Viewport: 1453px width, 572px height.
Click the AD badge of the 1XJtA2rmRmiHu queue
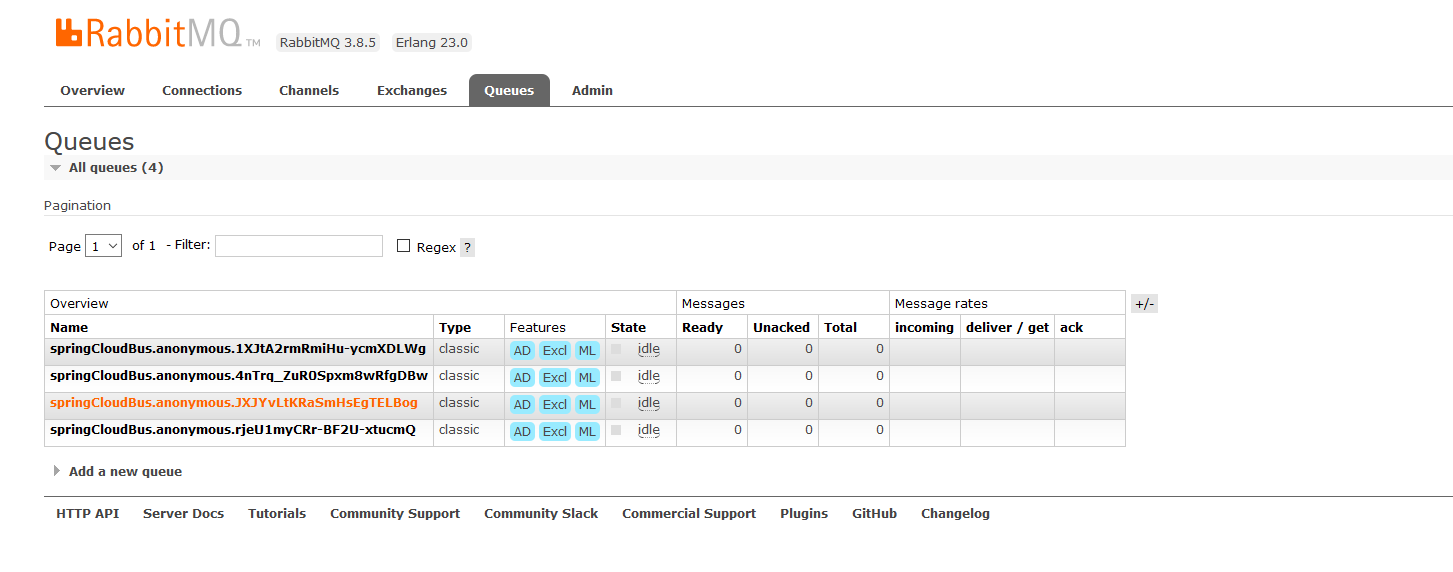(522, 351)
